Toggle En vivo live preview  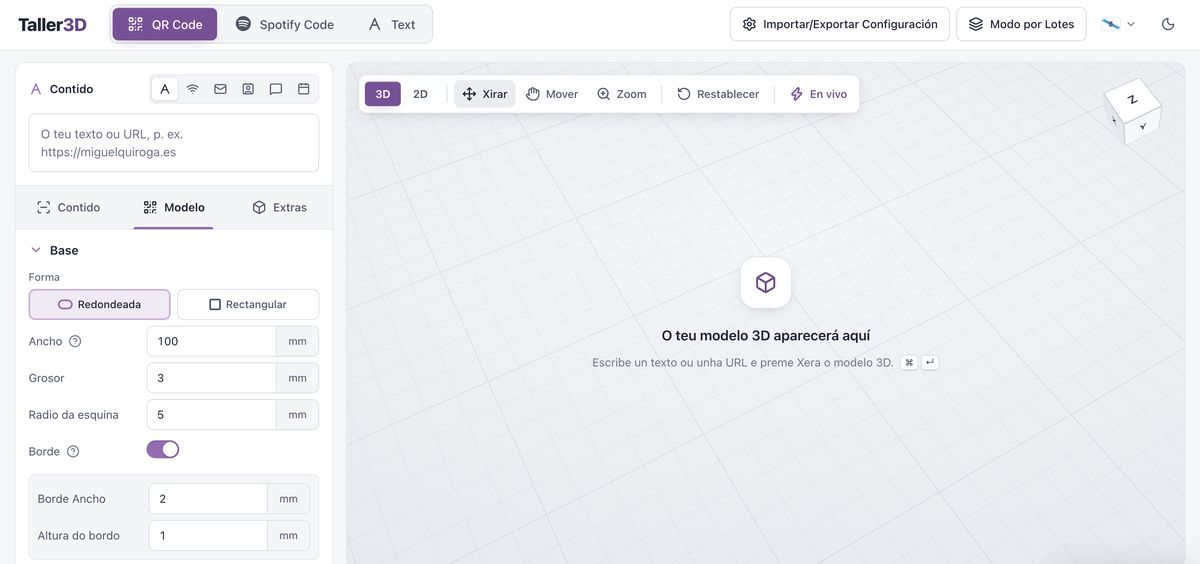(x=819, y=94)
